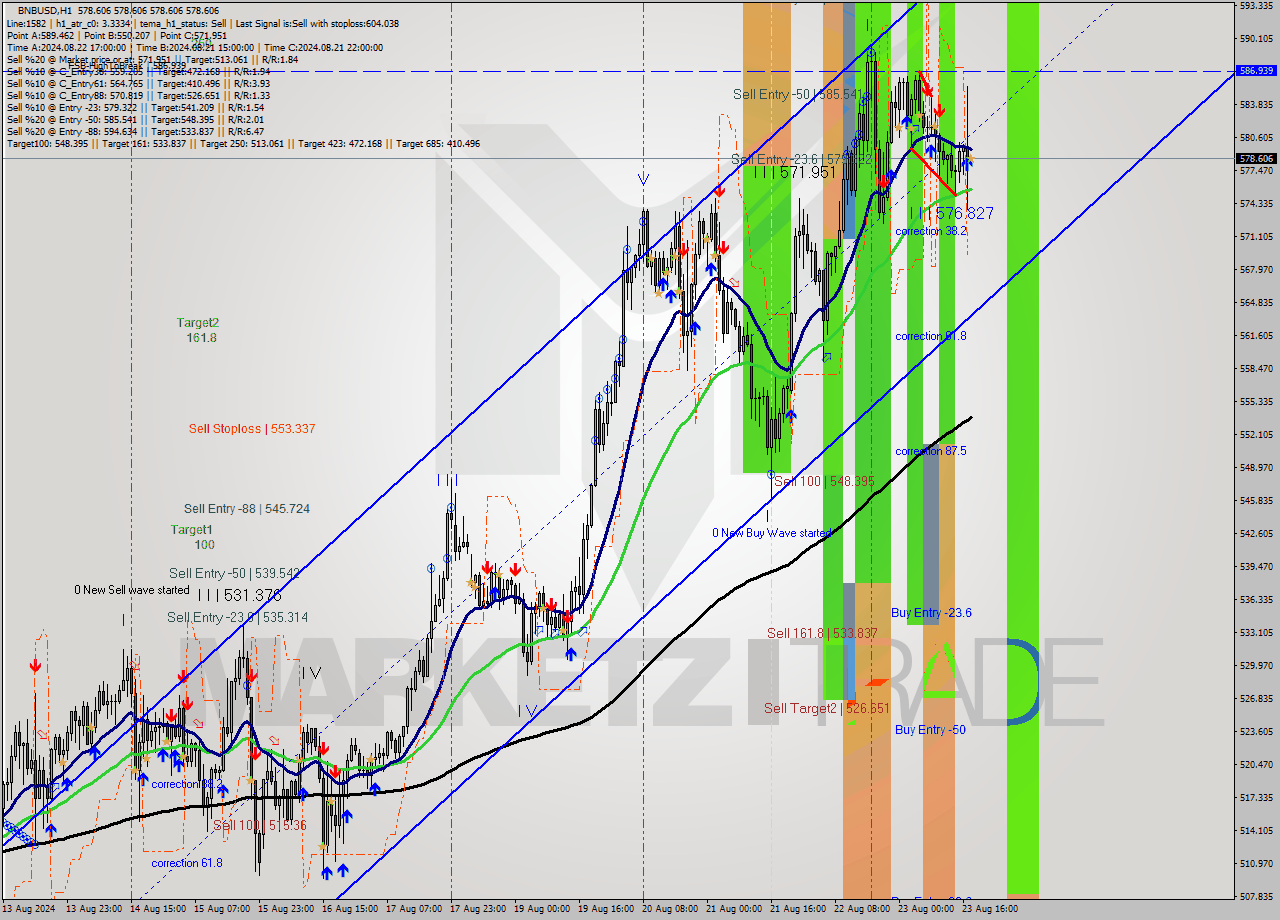Click the 'Sell Entry -50 | 539.542' label
The image size is (1280, 920).
tap(234, 573)
